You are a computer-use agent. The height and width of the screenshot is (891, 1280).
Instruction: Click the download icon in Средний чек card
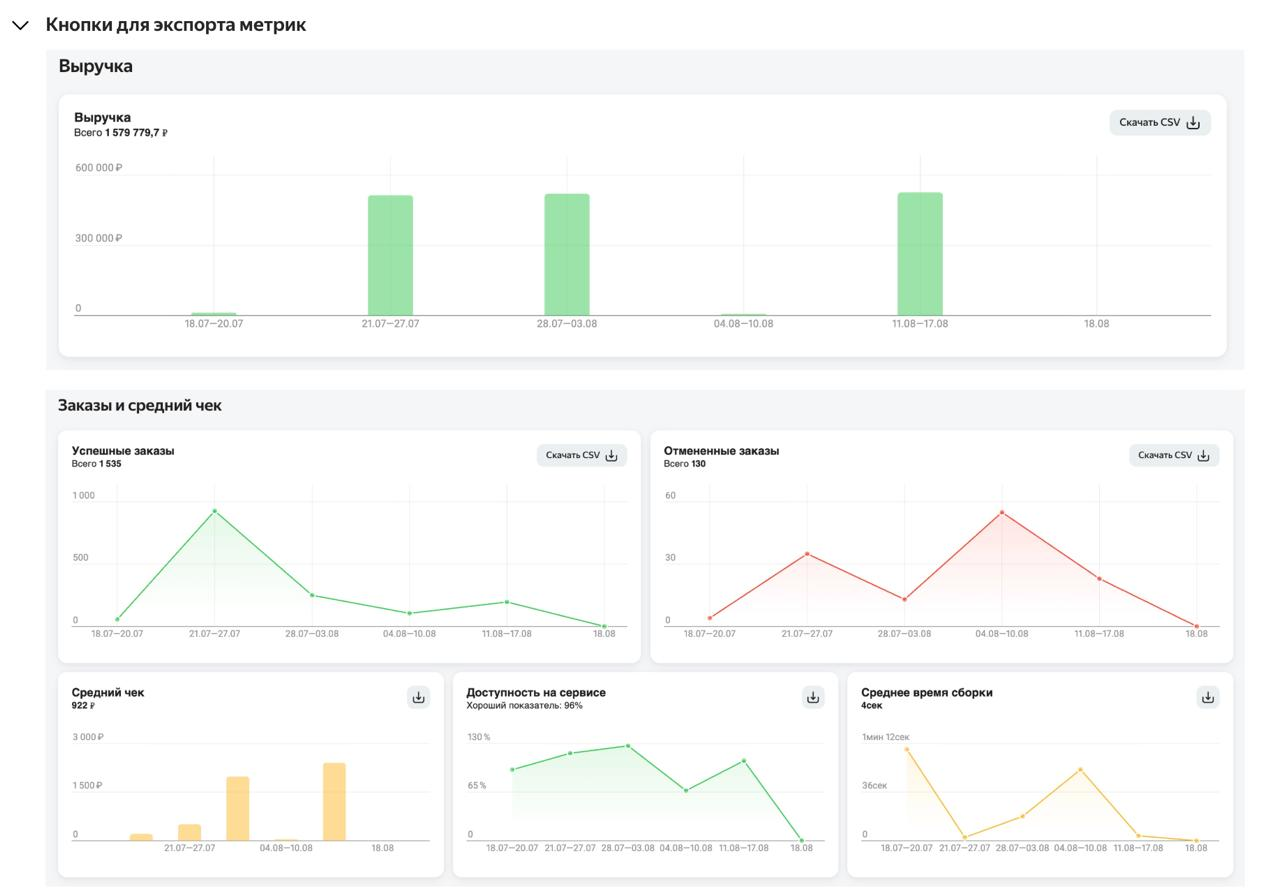[419, 698]
